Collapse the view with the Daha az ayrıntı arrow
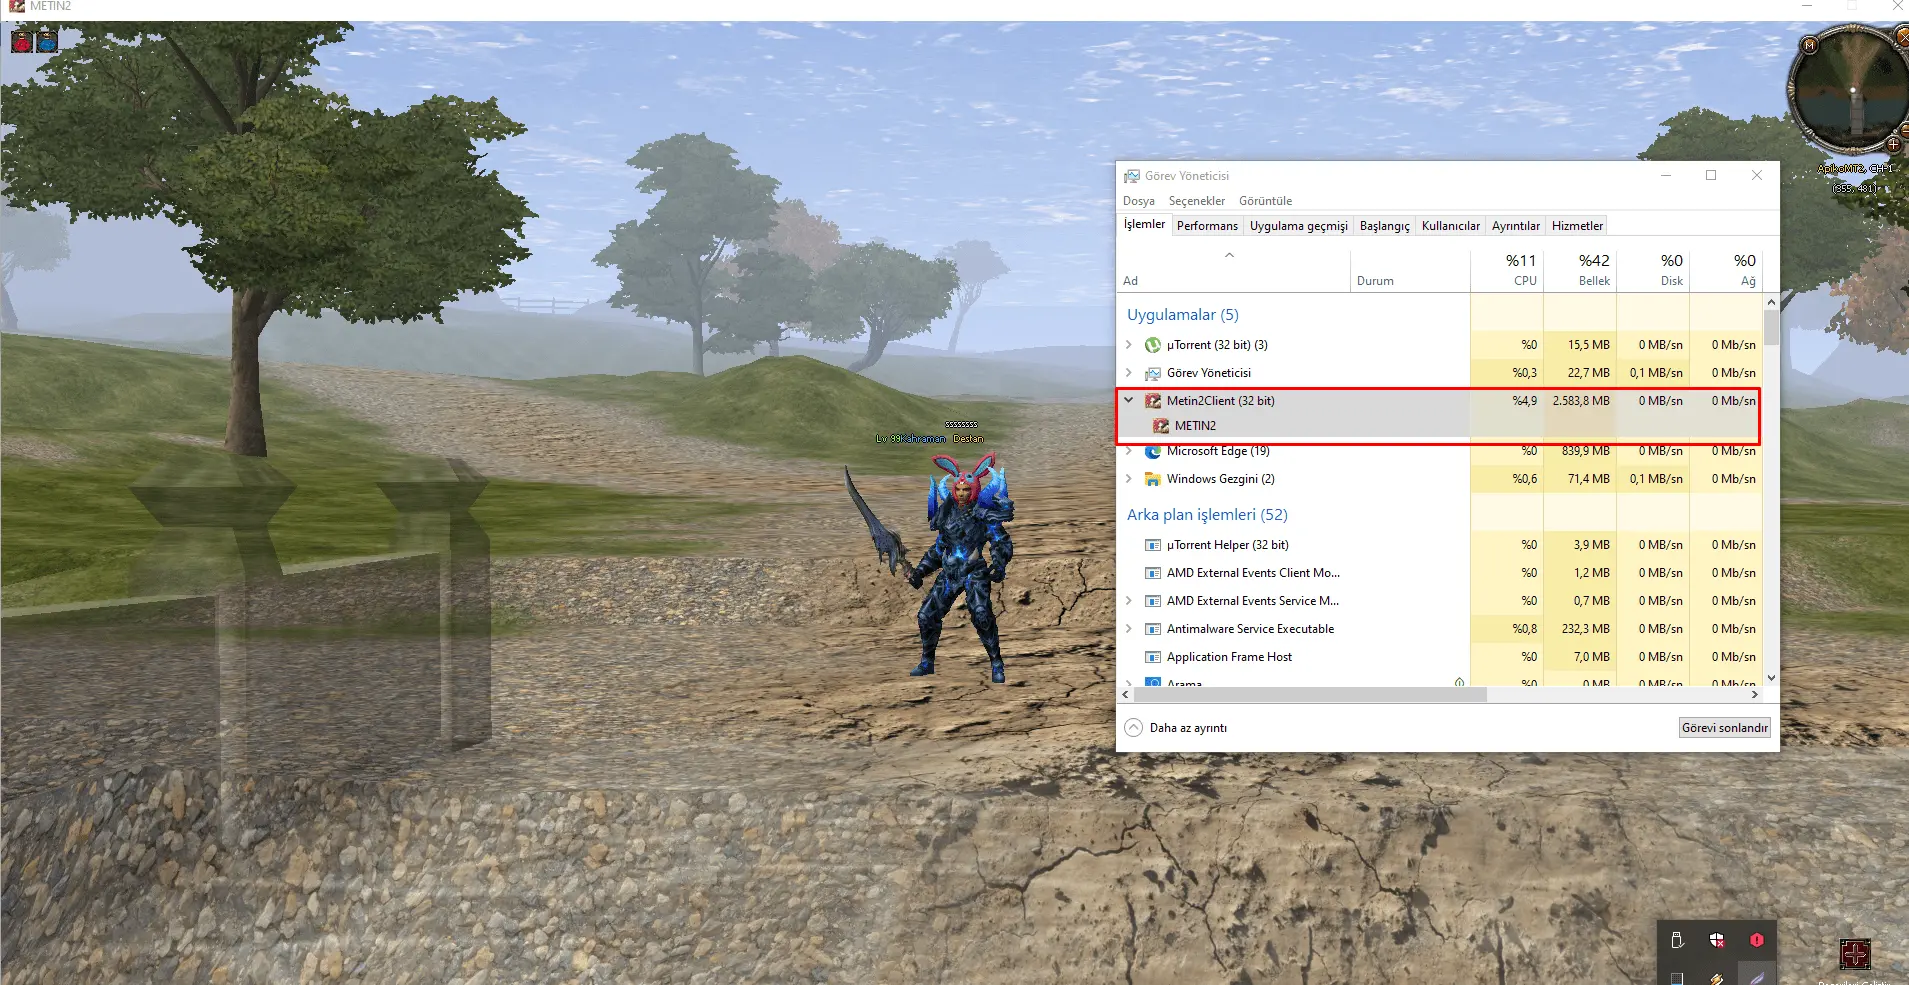The image size is (1909, 985). (1133, 728)
